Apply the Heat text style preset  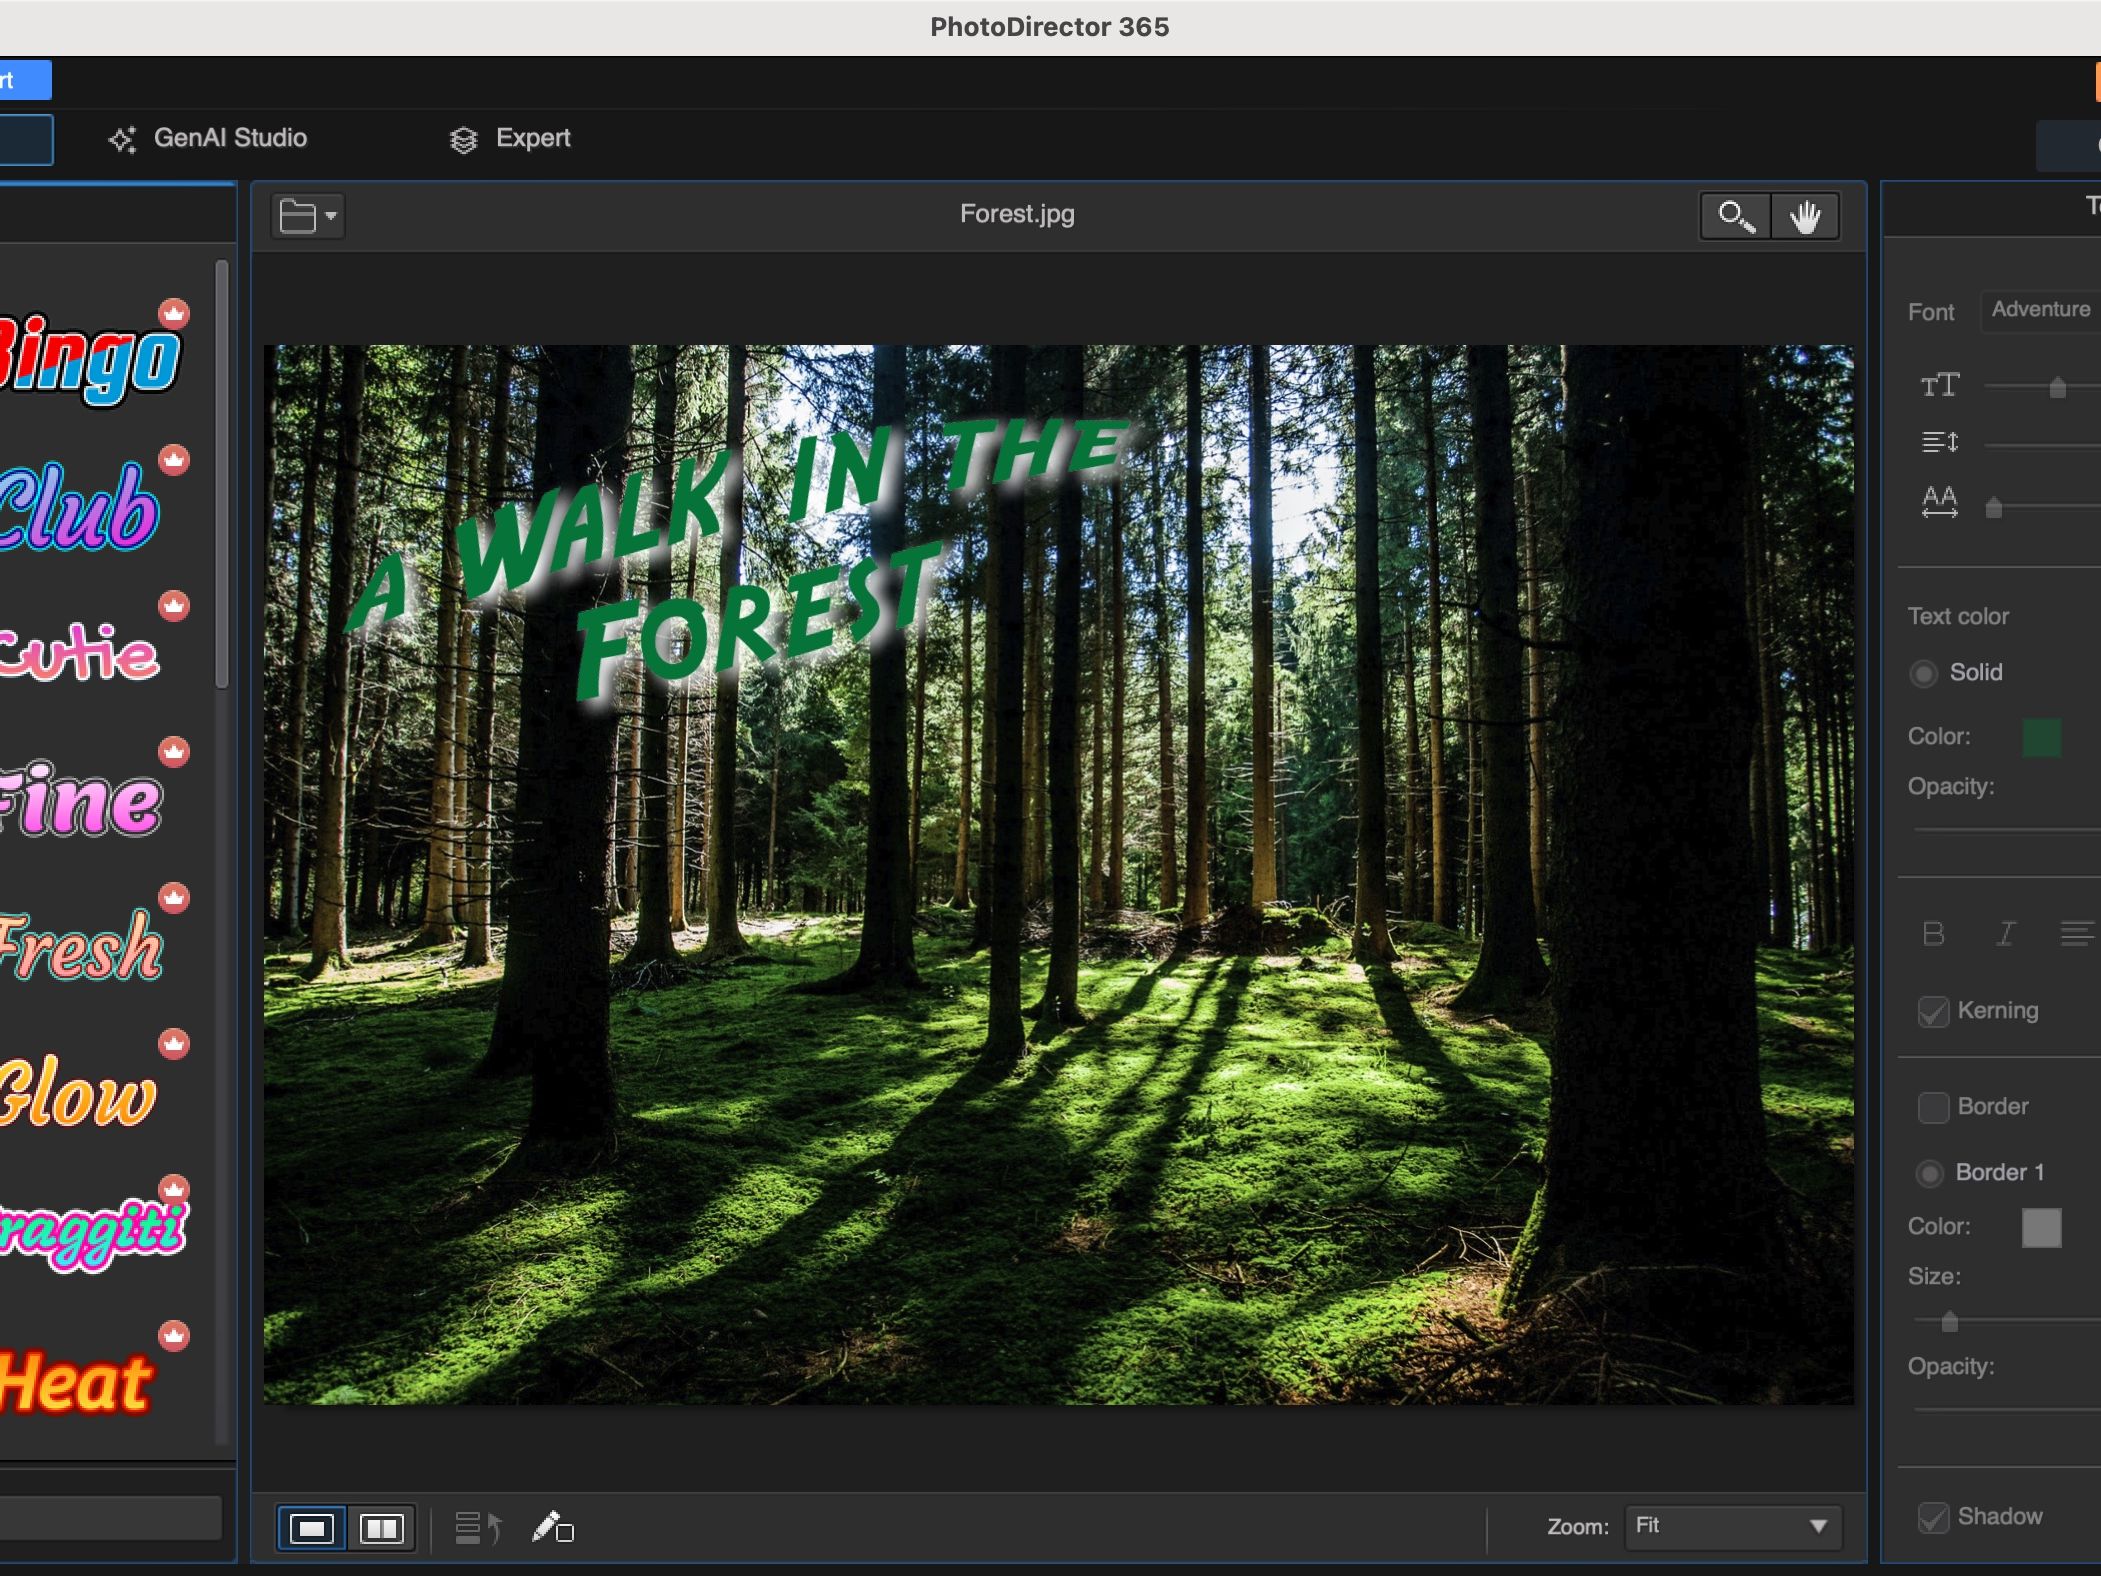(76, 1382)
